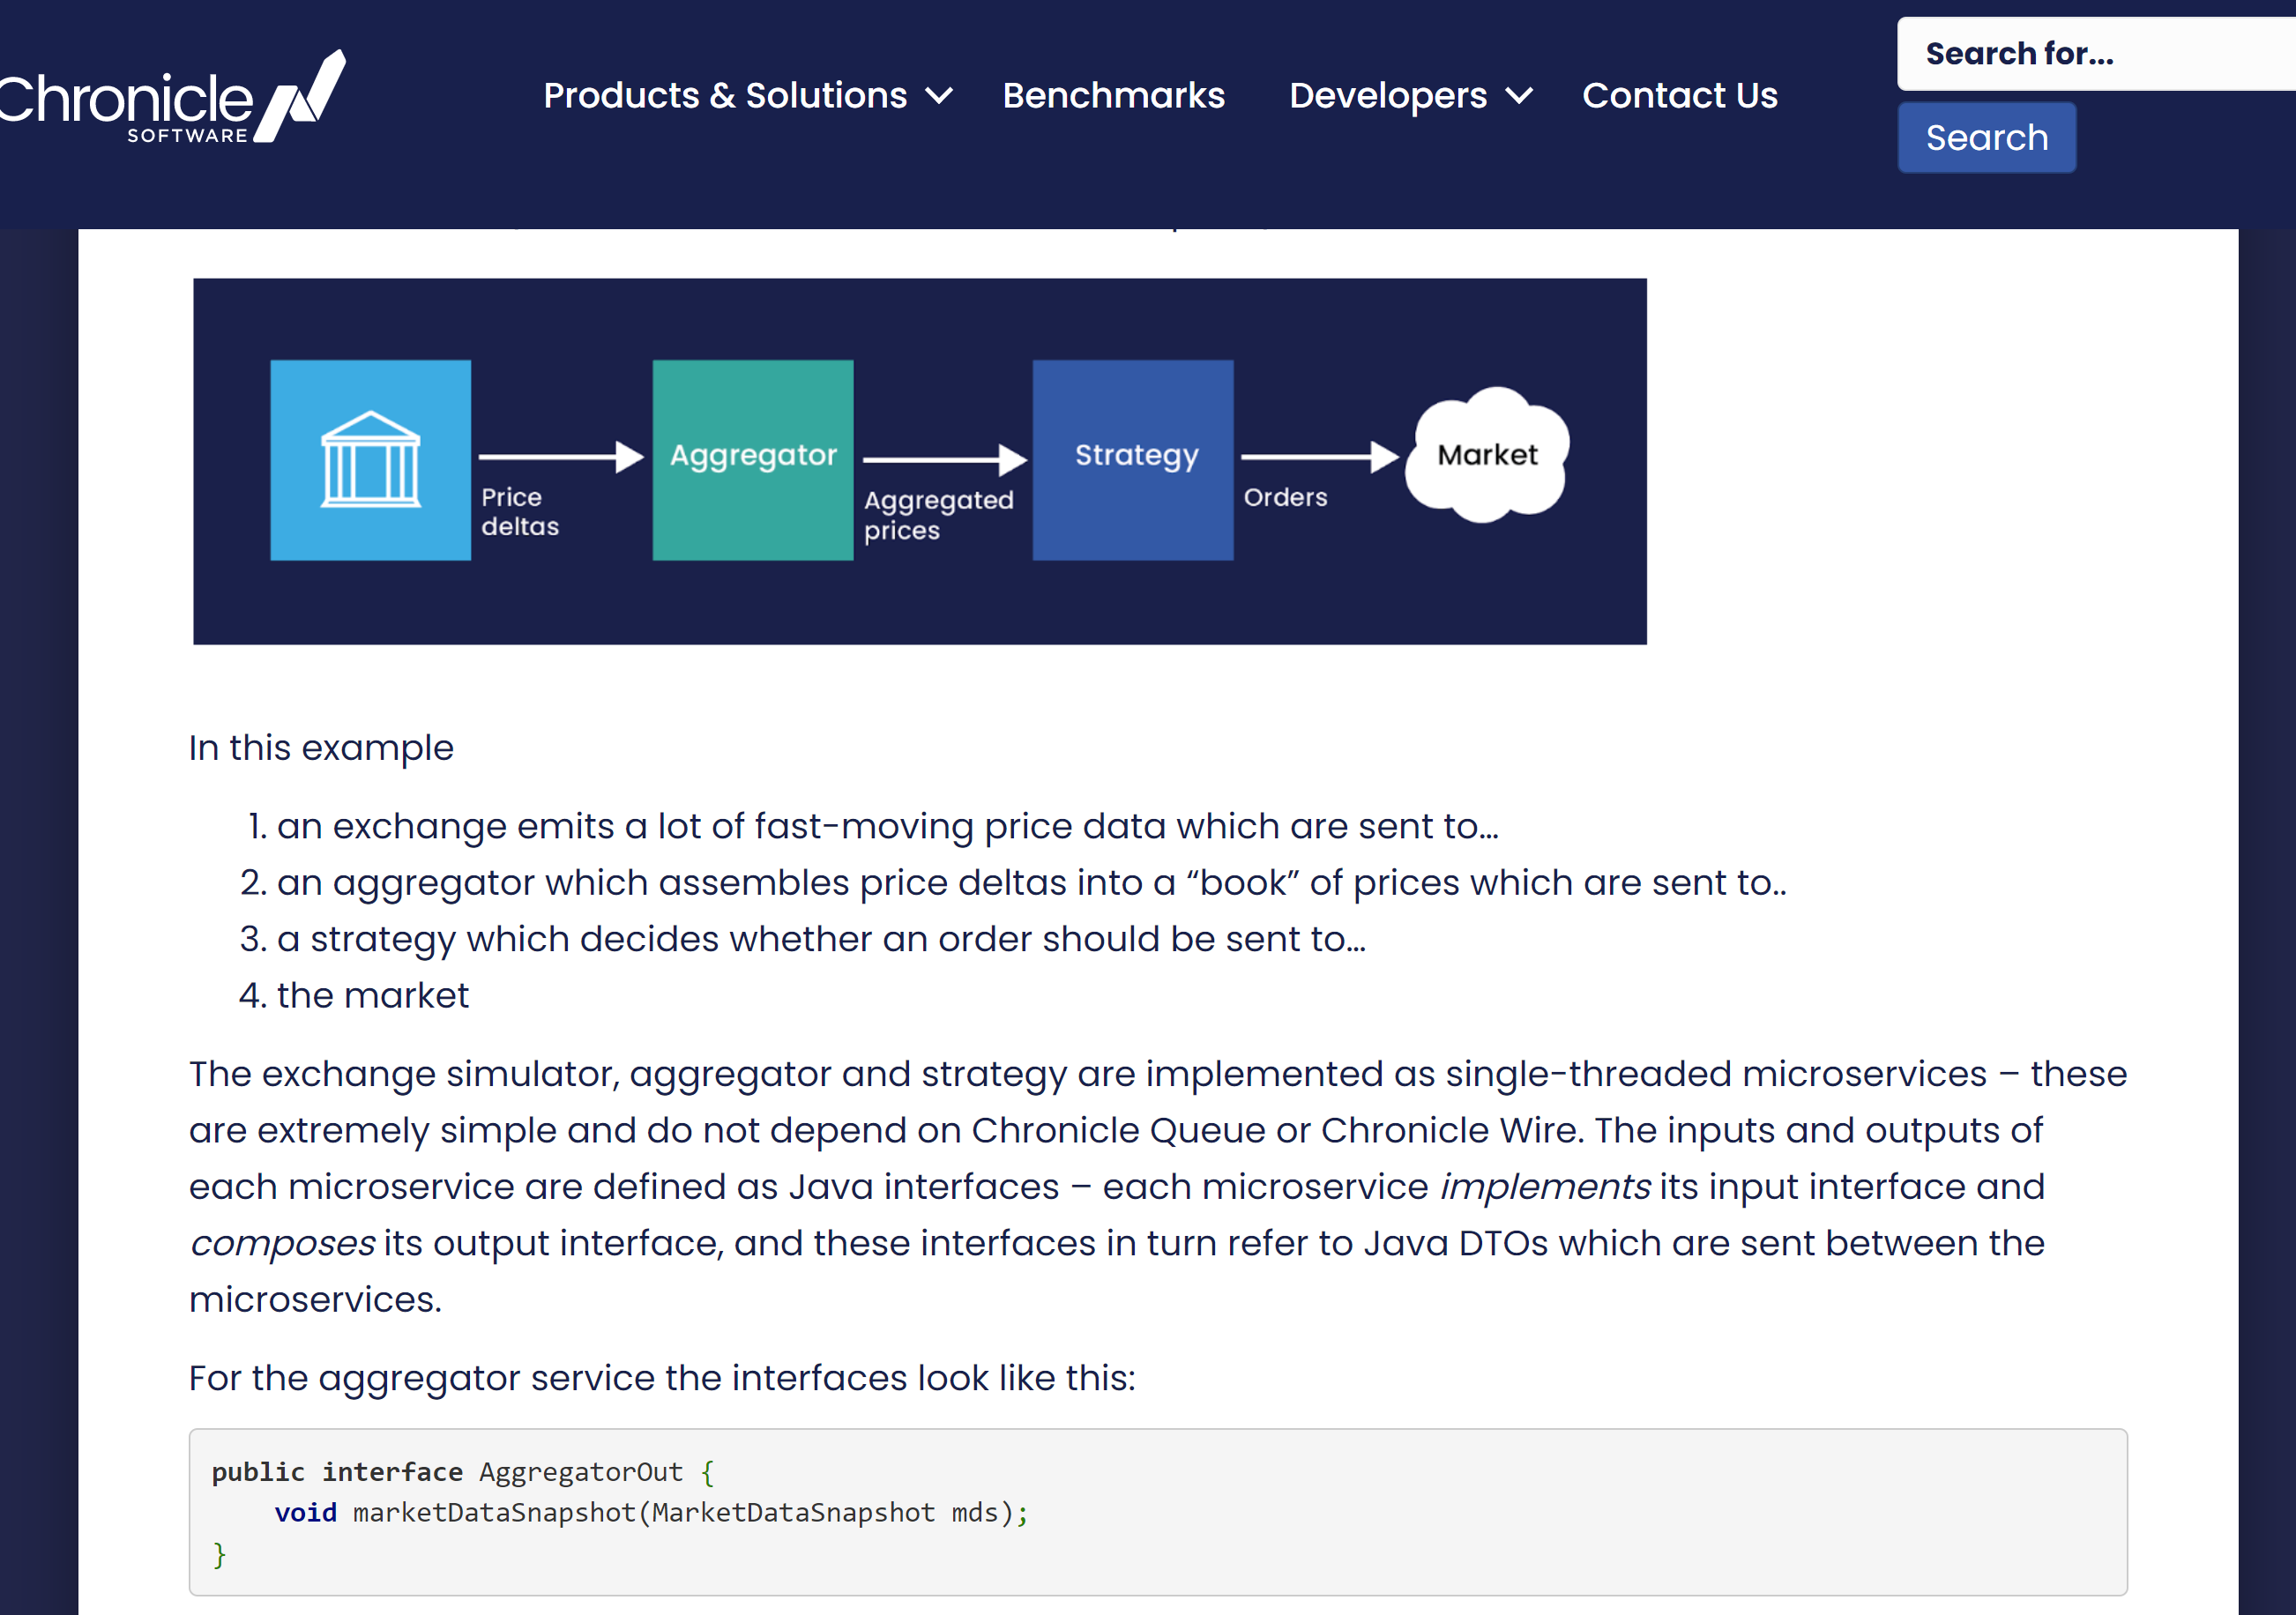Click the Aggregated prices arrow
The width and height of the screenshot is (2296, 1615).
pyautogui.click(x=944, y=460)
